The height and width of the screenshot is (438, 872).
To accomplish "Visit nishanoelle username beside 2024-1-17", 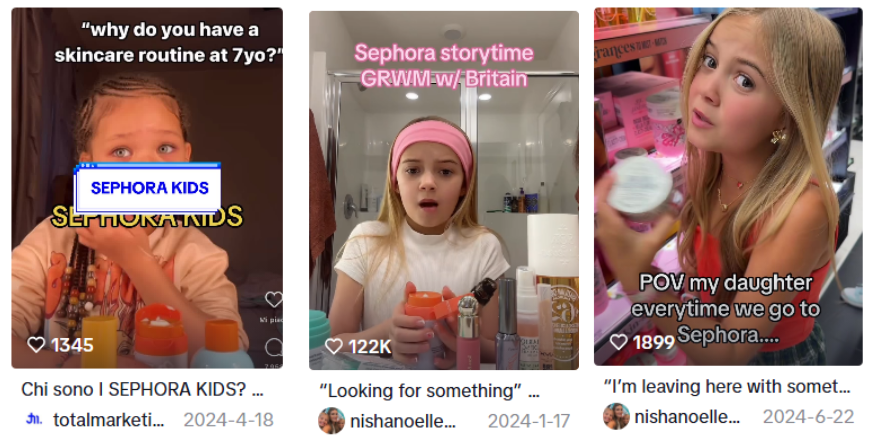I will click(403, 421).
